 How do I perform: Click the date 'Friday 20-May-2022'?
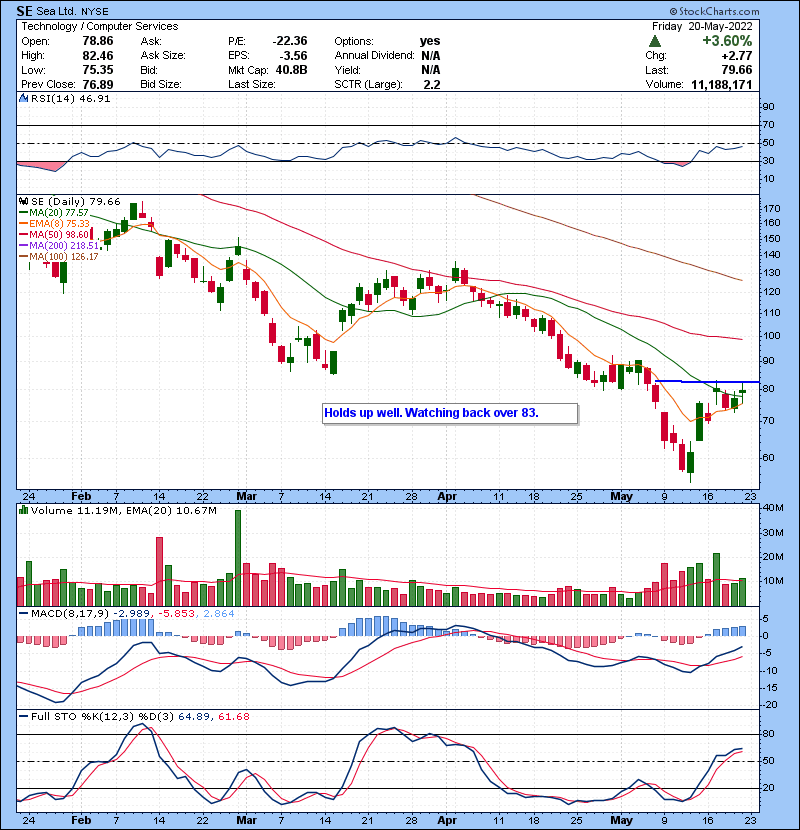pos(702,26)
